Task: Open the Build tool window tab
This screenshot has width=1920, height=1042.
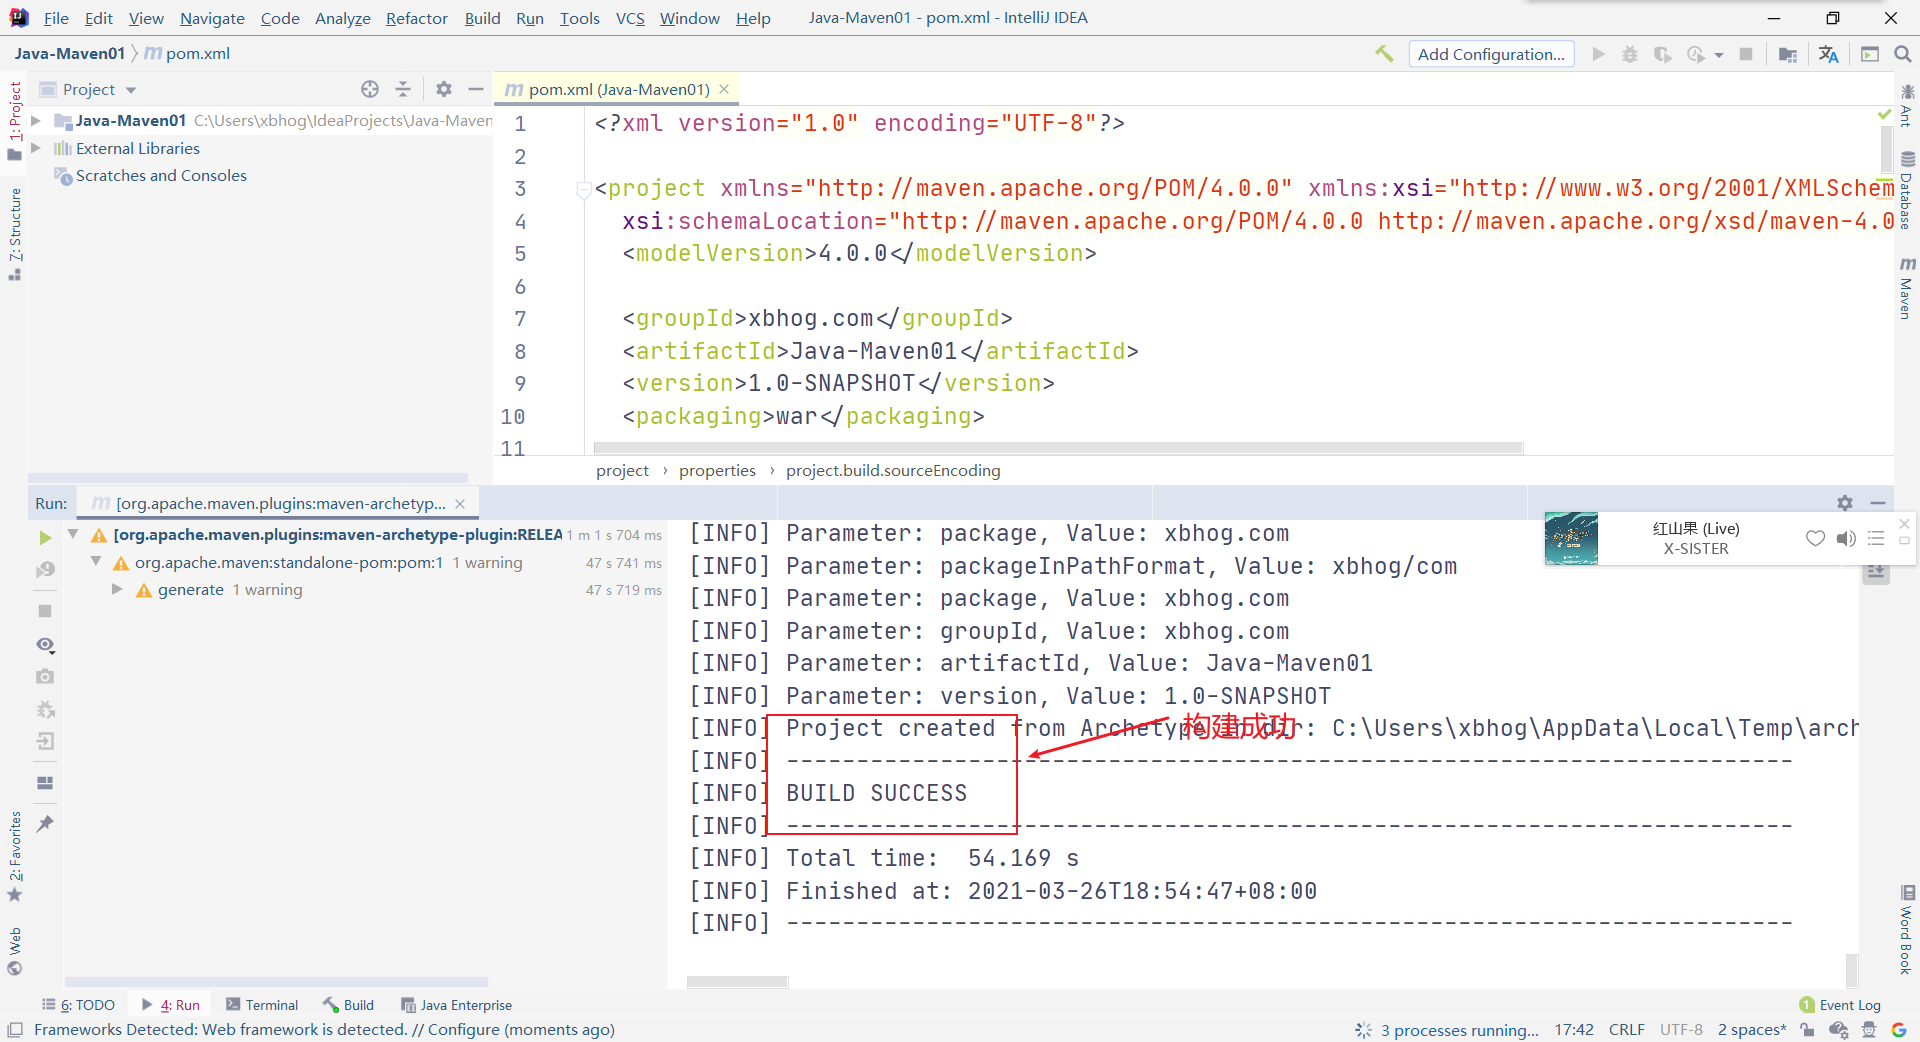Action: click(348, 1005)
